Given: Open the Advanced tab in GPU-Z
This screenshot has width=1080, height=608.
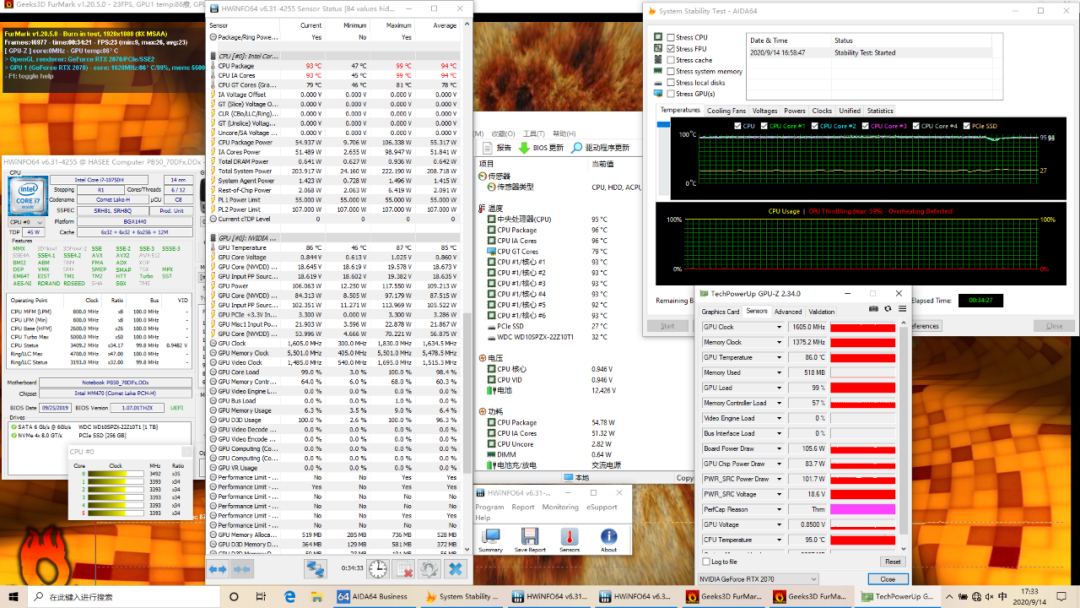Looking at the screenshot, I should tap(787, 311).
